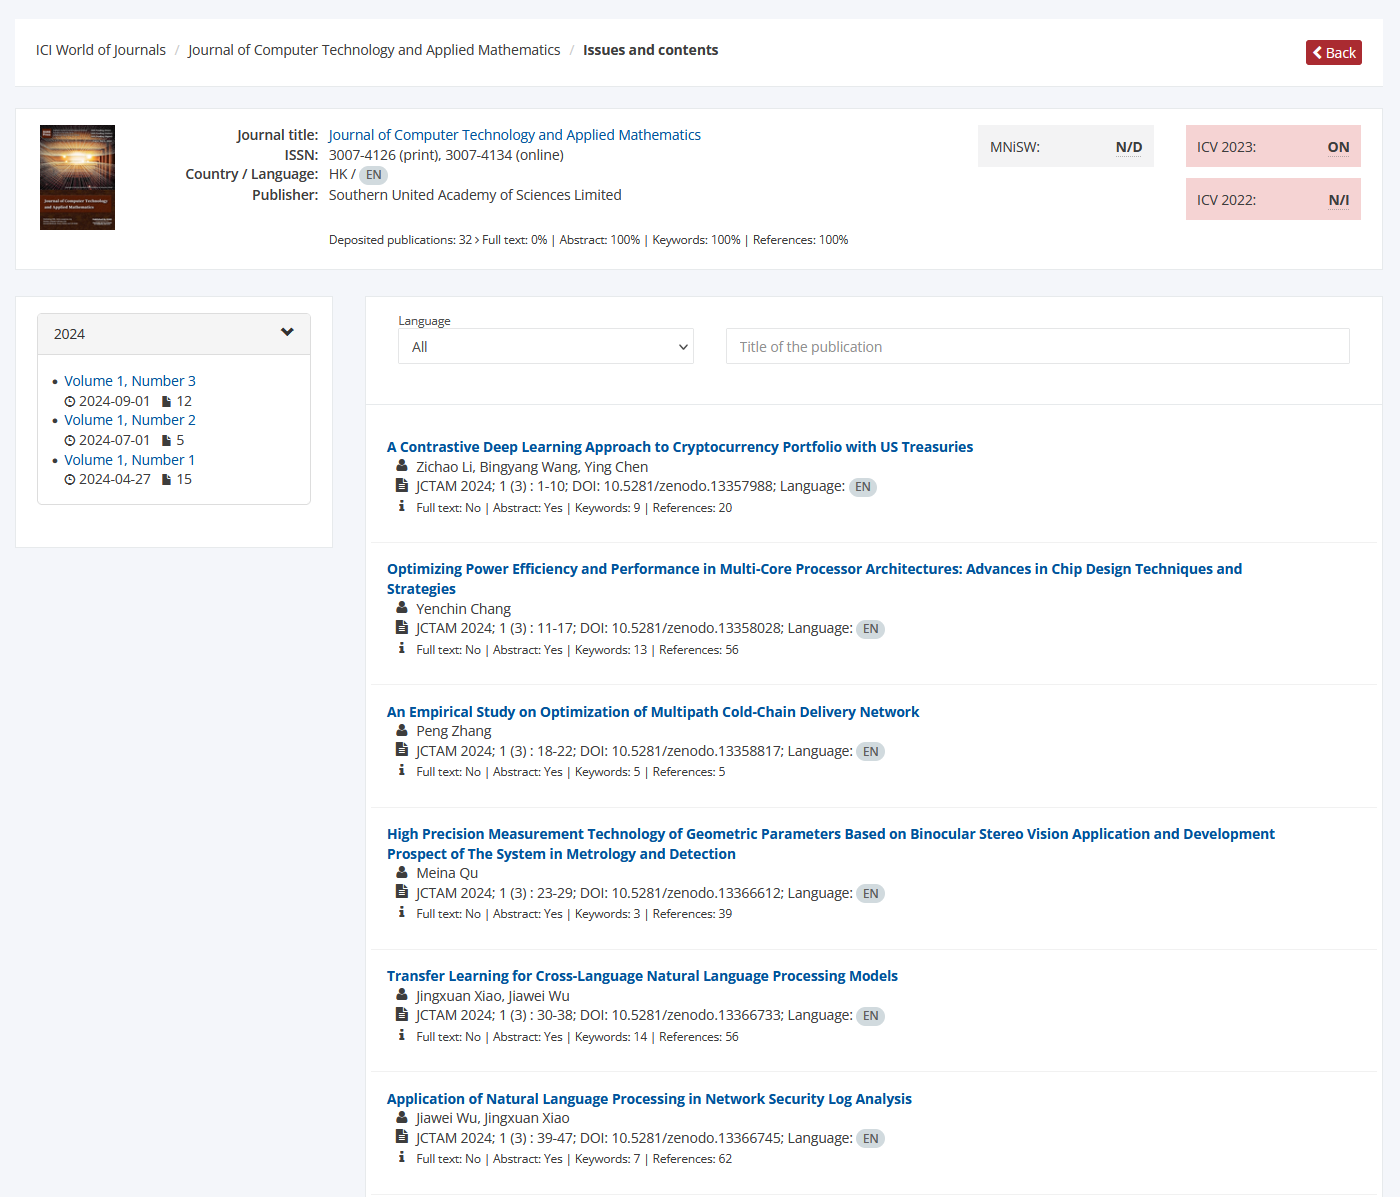Viewport: 1400px width, 1197px height.
Task: Click author icon next to Zichao Li
Action: pyautogui.click(x=402, y=467)
